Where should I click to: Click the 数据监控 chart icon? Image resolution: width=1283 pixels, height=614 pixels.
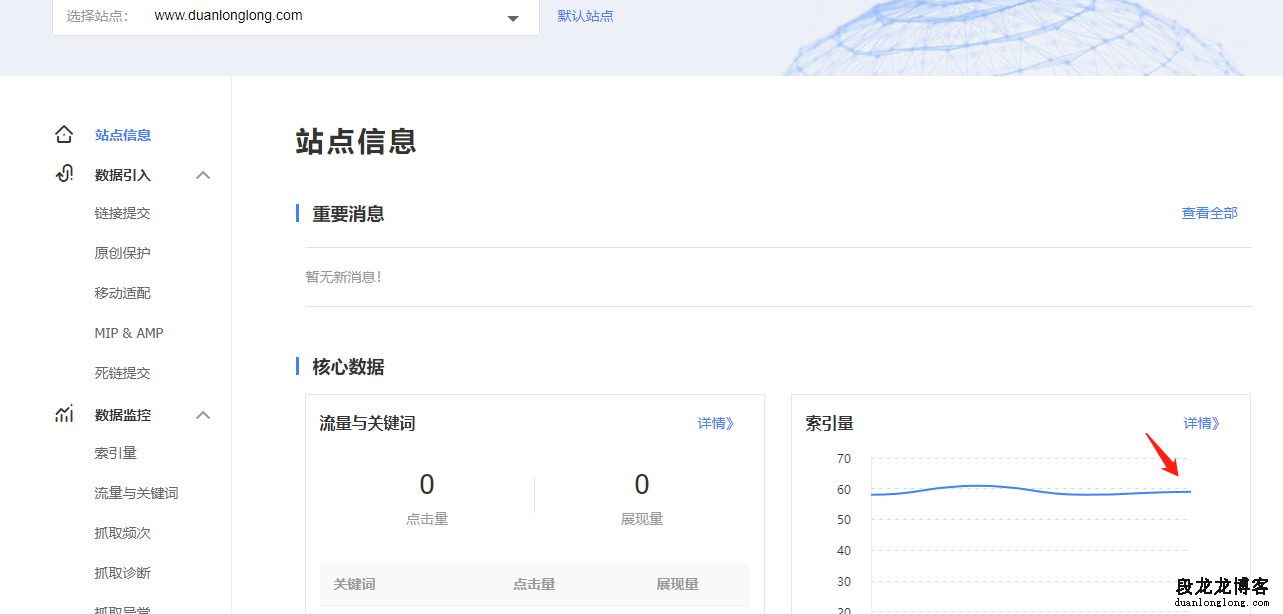[64, 414]
